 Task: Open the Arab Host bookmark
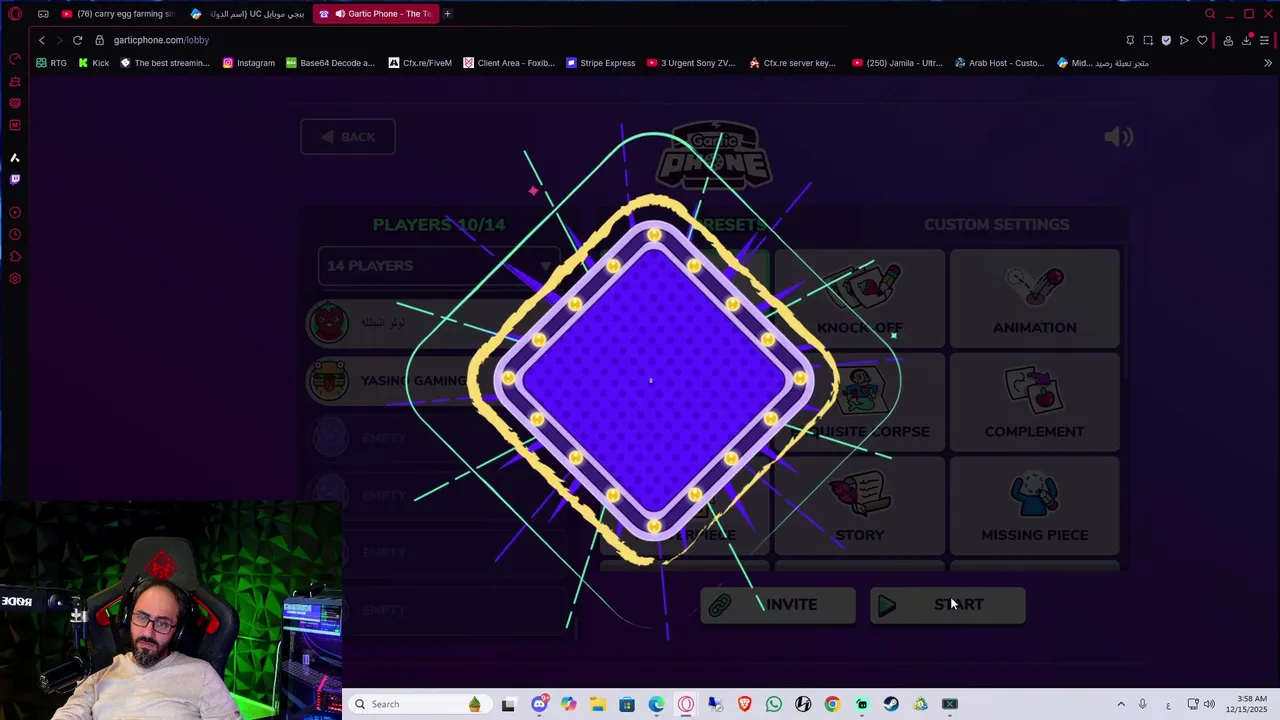click(x=1000, y=63)
